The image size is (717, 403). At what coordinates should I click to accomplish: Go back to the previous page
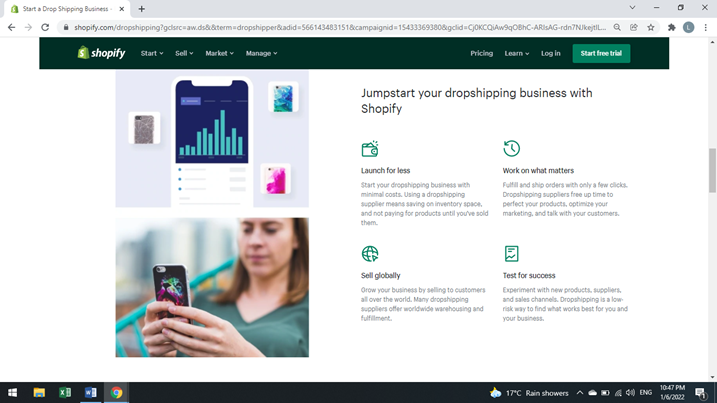tap(11, 27)
